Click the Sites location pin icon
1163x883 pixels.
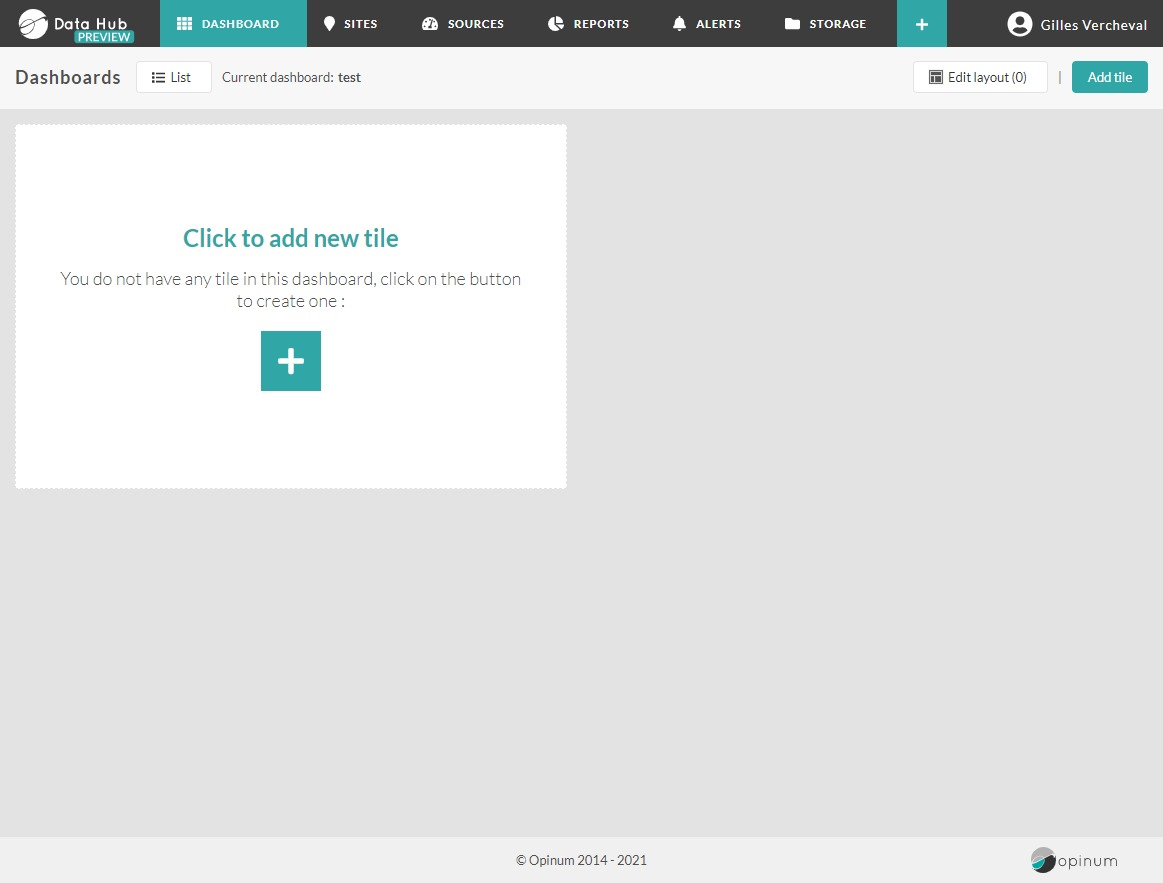pyautogui.click(x=329, y=23)
